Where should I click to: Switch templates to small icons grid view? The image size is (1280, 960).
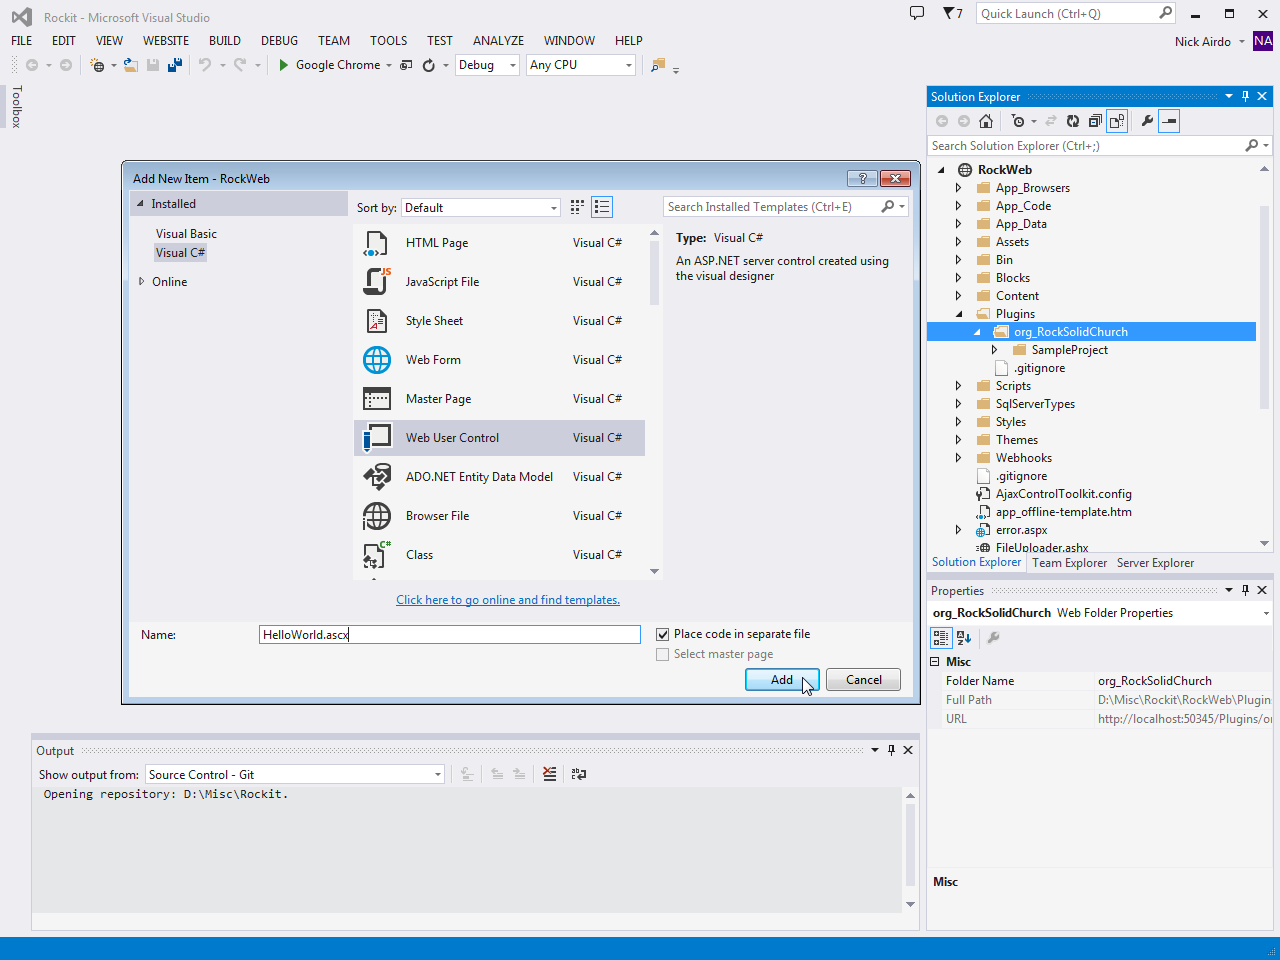point(577,207)
